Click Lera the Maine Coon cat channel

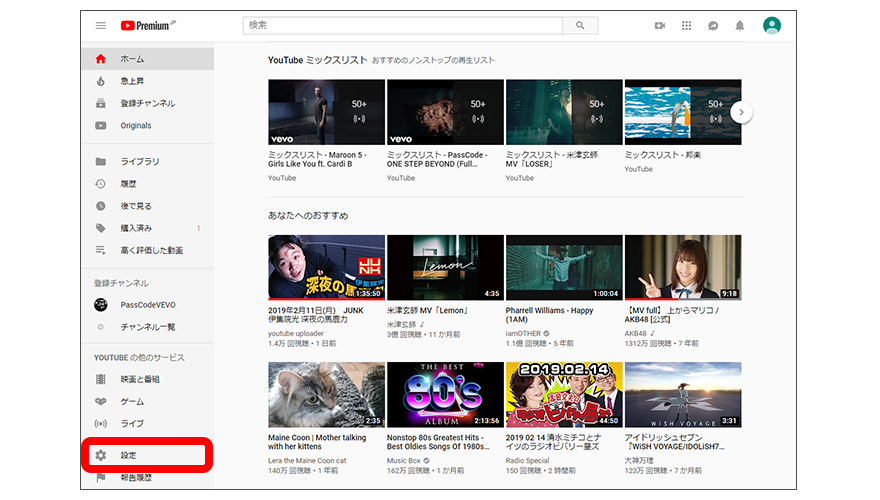tap(307, 461)
